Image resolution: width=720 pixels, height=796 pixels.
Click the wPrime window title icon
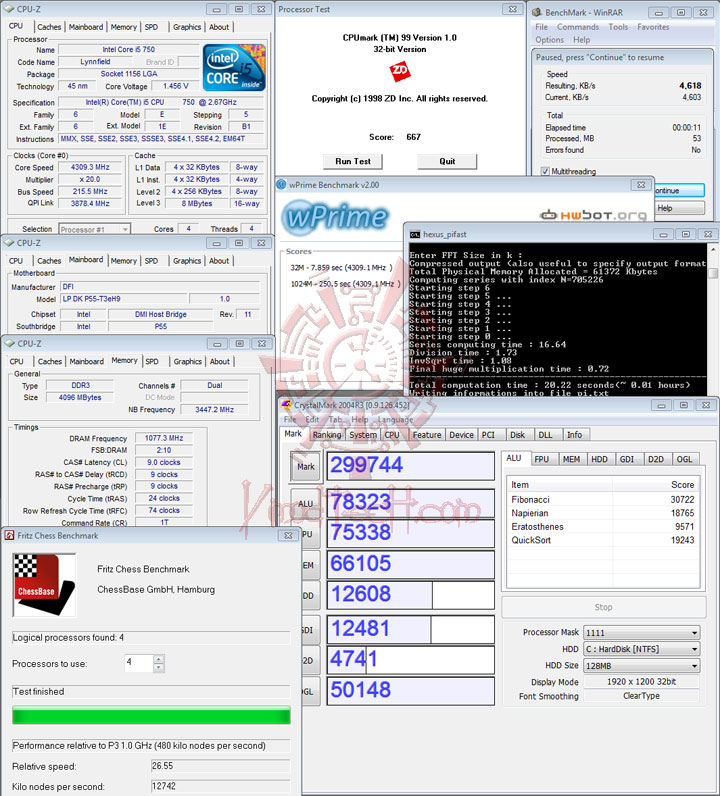point(282,185)
